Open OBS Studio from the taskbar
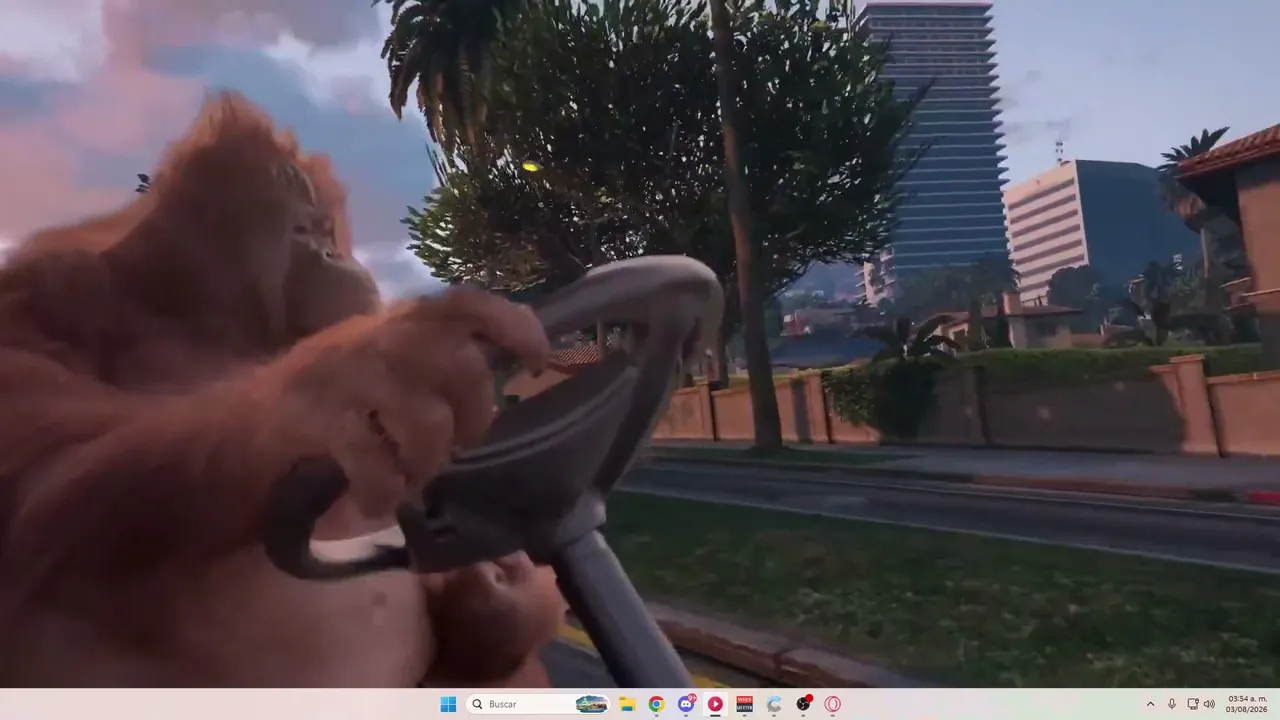 click(x=803, y=704)
